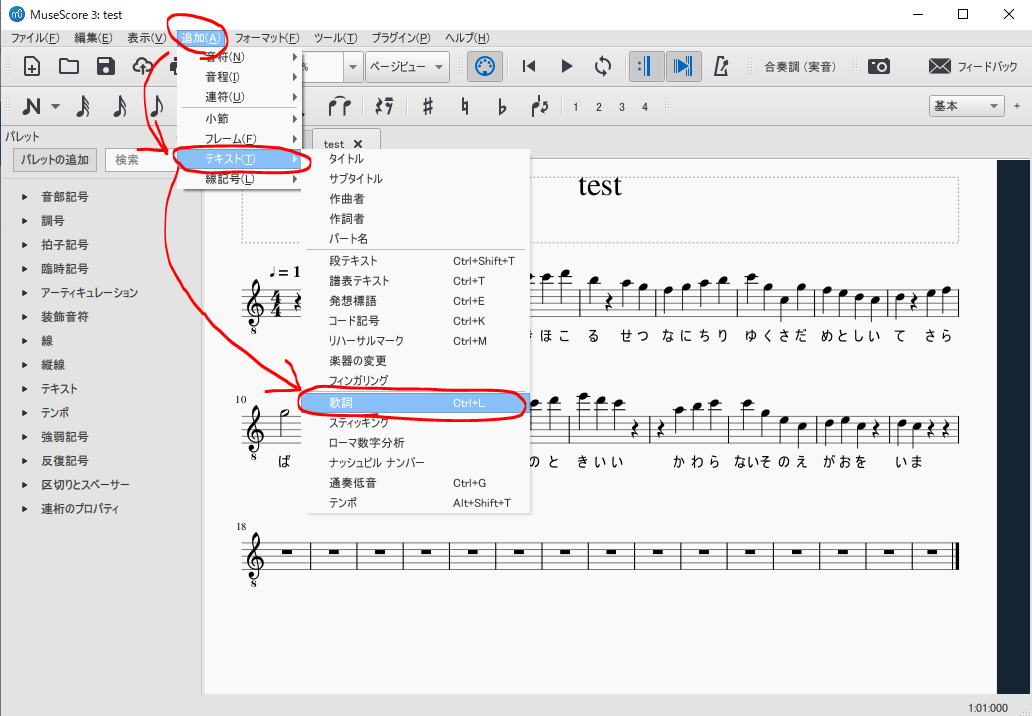The image size is (1032, 716).
Task: Open the フォーマット(F) menu
Action: [267, 38]
